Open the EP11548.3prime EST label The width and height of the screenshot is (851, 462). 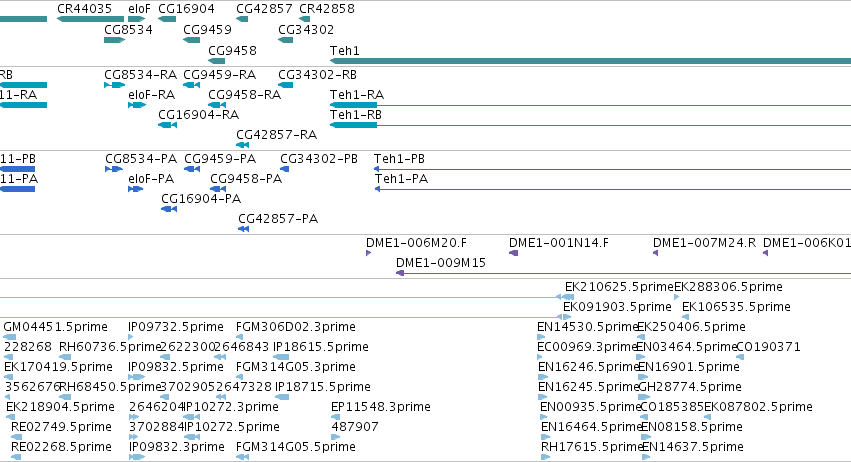tap(381, 407)
